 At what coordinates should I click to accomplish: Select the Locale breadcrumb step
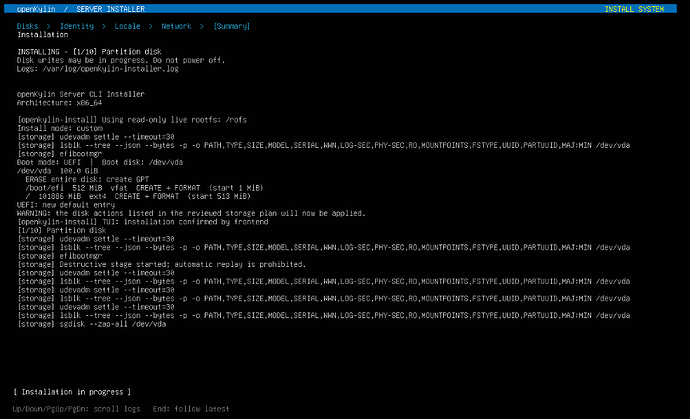(127, 26)
